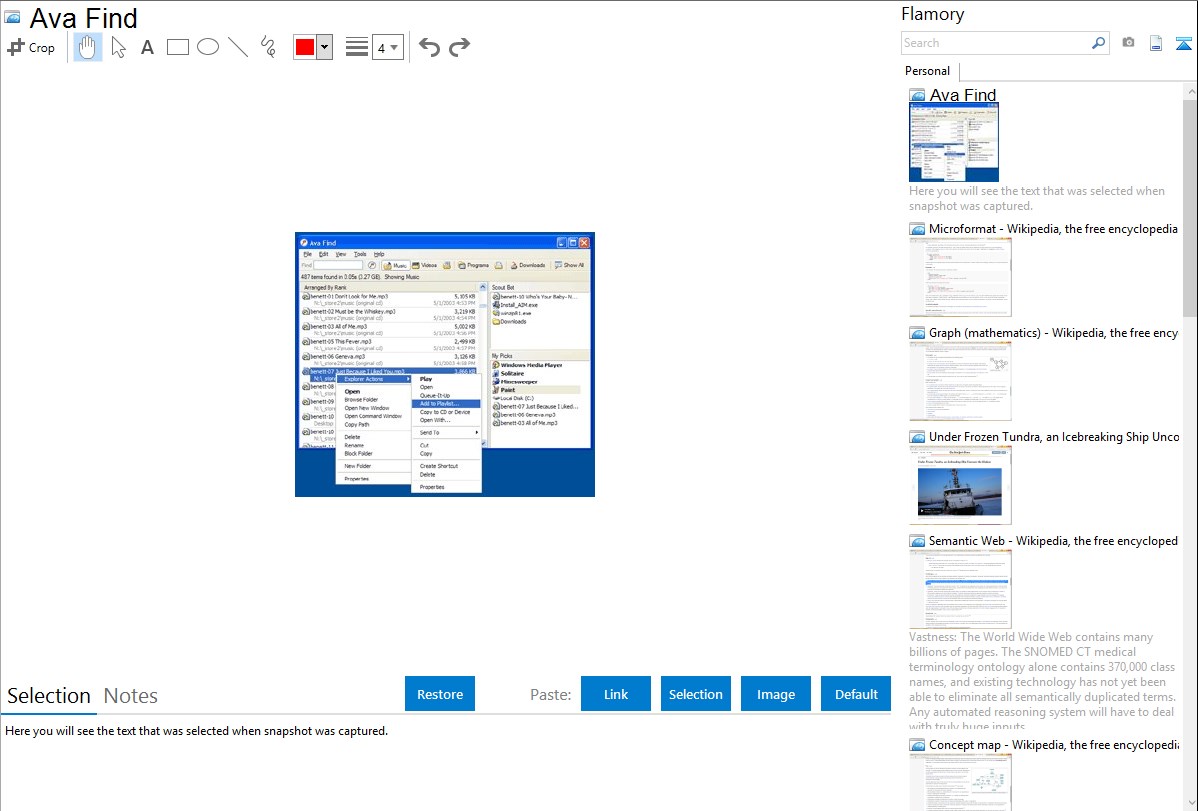Pick the rectangle shape tool
The width and height of the screenshot is (1198, 811).
point(177,47)
